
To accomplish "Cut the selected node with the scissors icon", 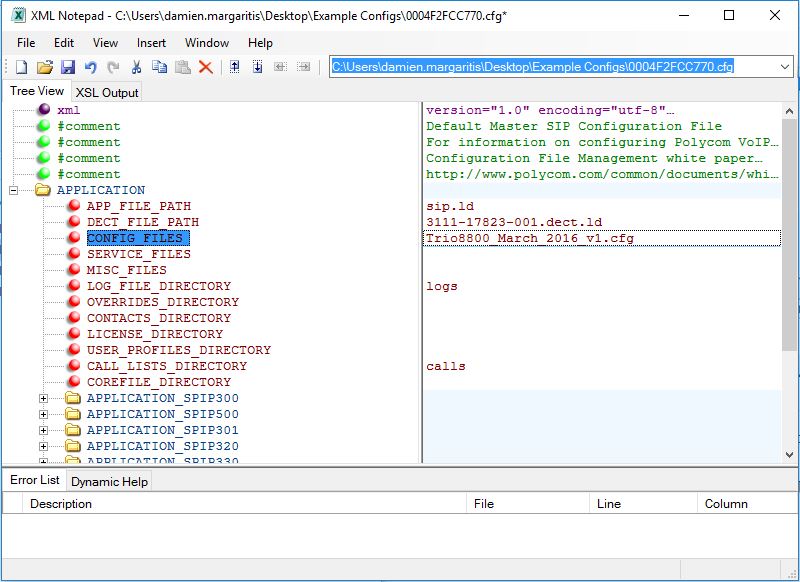I will click(x=136, y=67).
